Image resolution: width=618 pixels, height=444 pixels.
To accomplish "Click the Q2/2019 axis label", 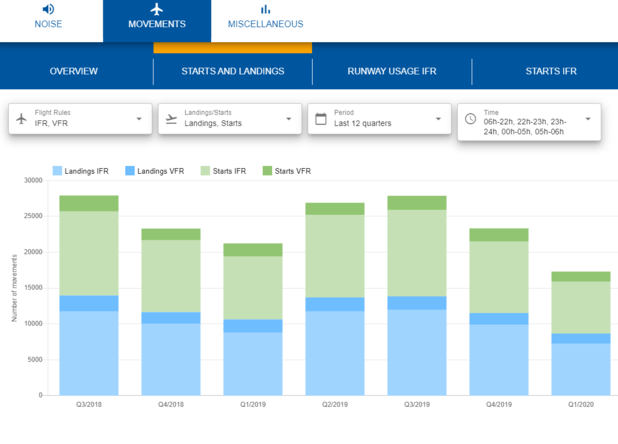I will (x=335, y=405).
